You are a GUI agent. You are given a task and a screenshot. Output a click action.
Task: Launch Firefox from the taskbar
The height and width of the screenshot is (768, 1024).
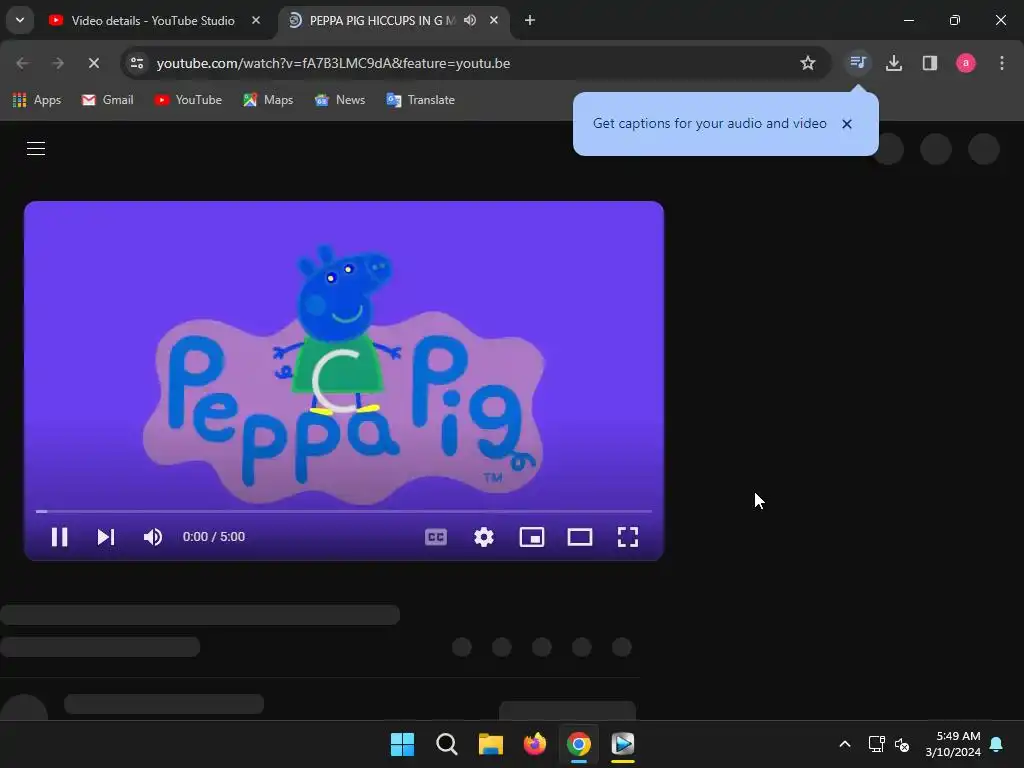point(535,744)
